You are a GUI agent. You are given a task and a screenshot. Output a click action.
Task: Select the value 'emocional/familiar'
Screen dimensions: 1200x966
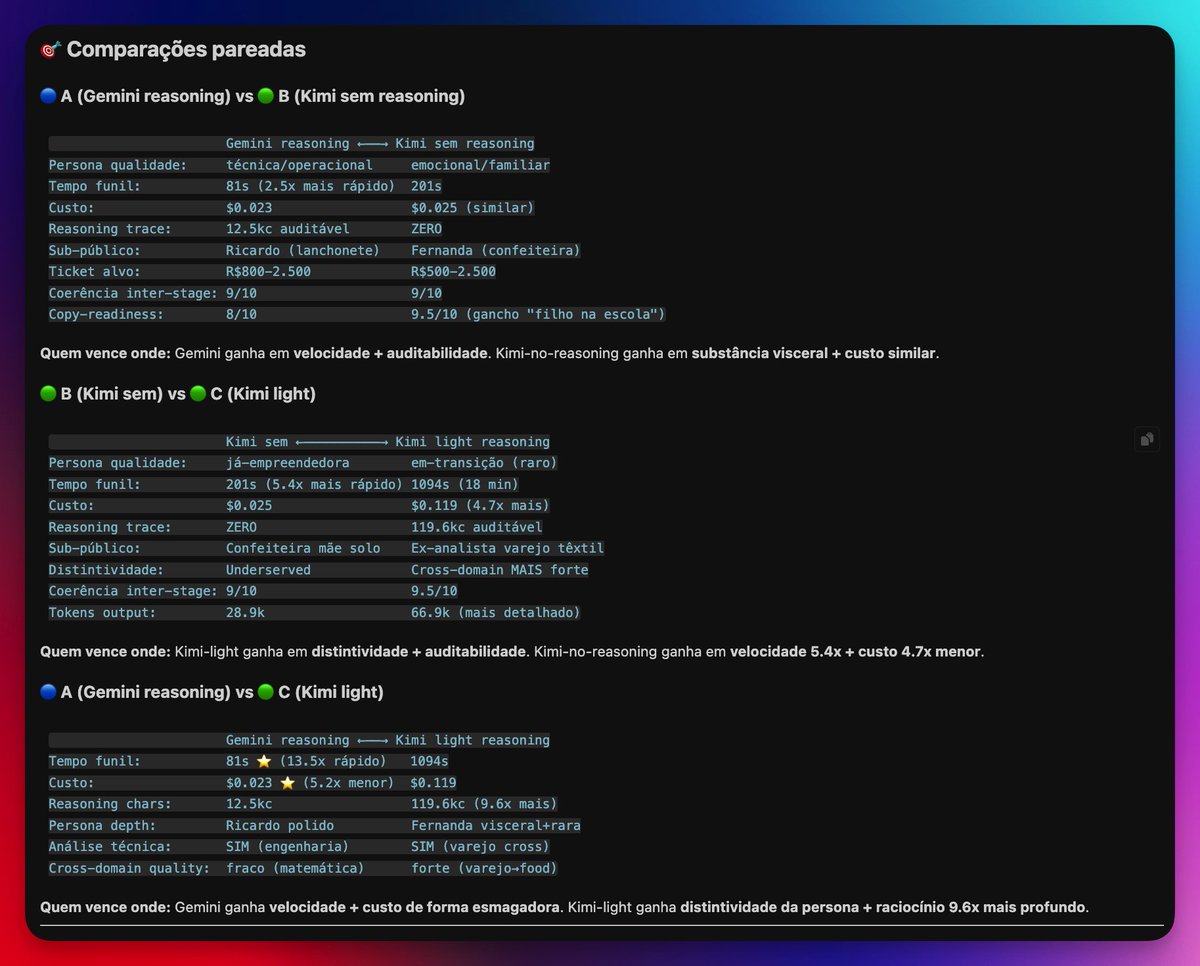[480, 165]
